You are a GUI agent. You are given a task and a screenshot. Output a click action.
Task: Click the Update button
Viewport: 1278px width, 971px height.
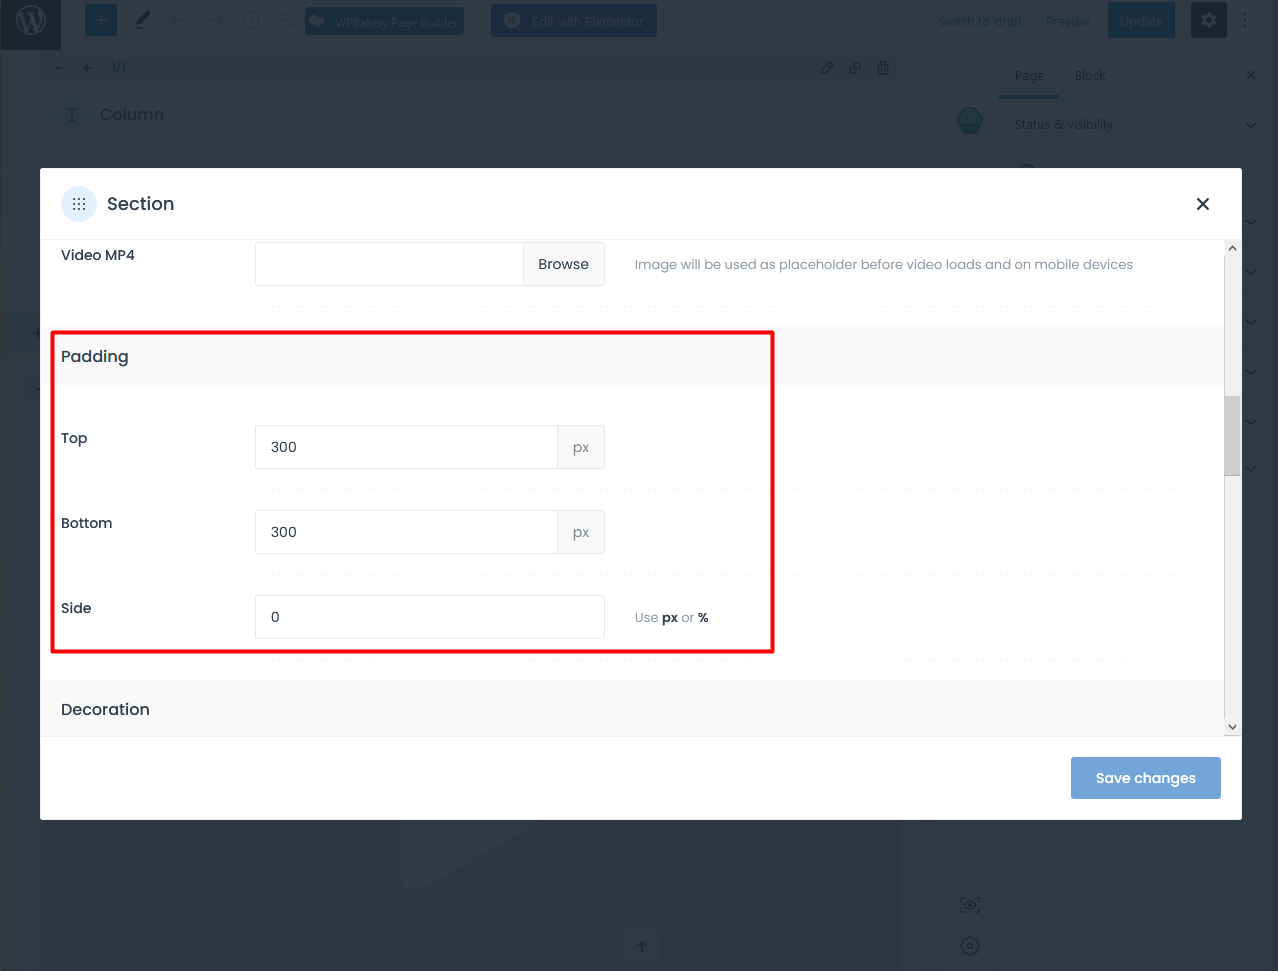coord(1141,21)
